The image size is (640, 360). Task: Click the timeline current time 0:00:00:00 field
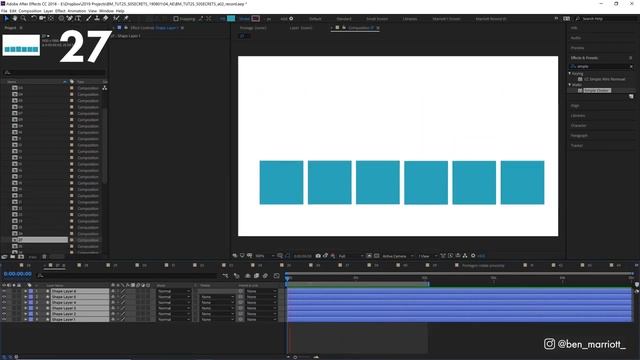click(18, 274)
